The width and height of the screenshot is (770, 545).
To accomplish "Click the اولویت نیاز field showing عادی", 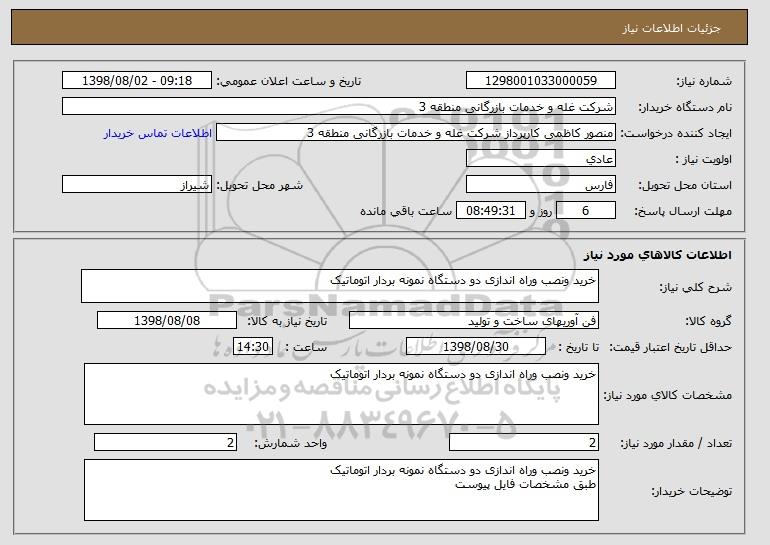I will tap(541, 159).
